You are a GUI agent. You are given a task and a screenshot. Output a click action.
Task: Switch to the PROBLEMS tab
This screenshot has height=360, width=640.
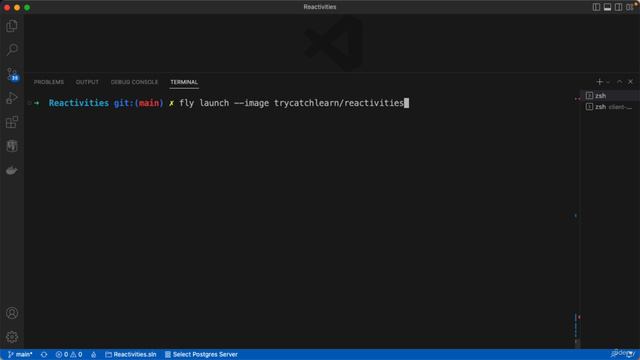[x=49, y=82]
